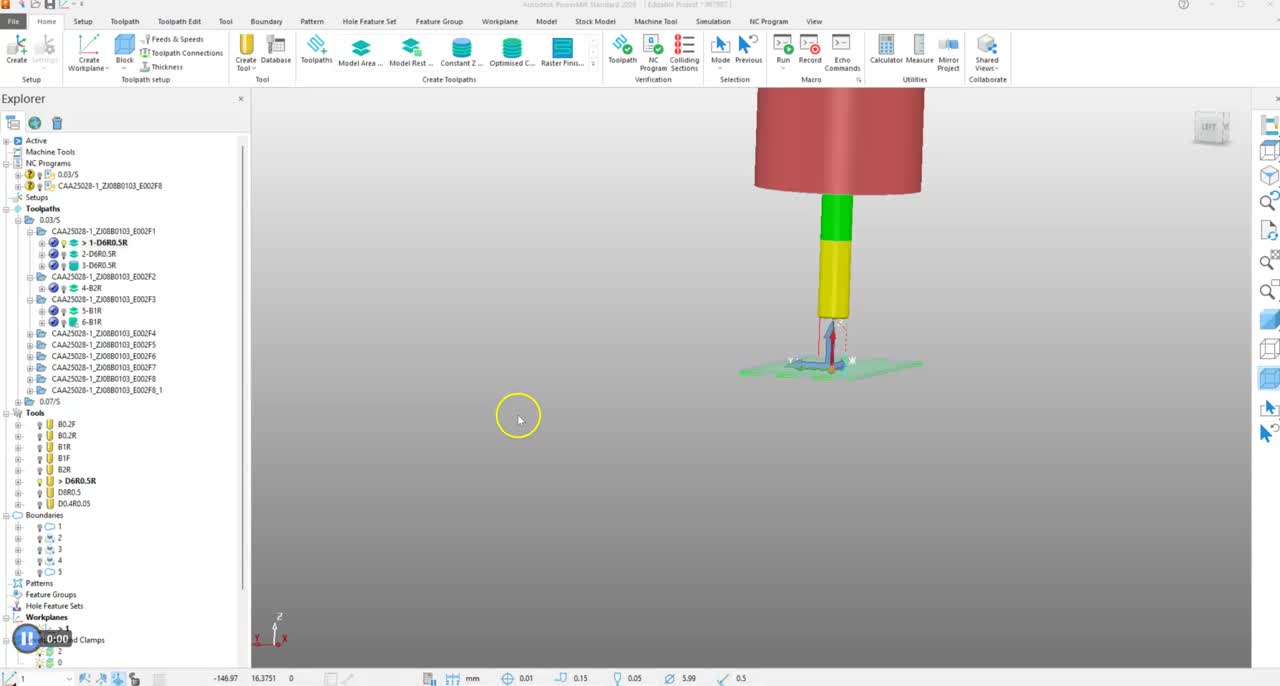This screenshot has width=1280, height=686.
Task: Open Colliding Sections
Action: point(684,52)
